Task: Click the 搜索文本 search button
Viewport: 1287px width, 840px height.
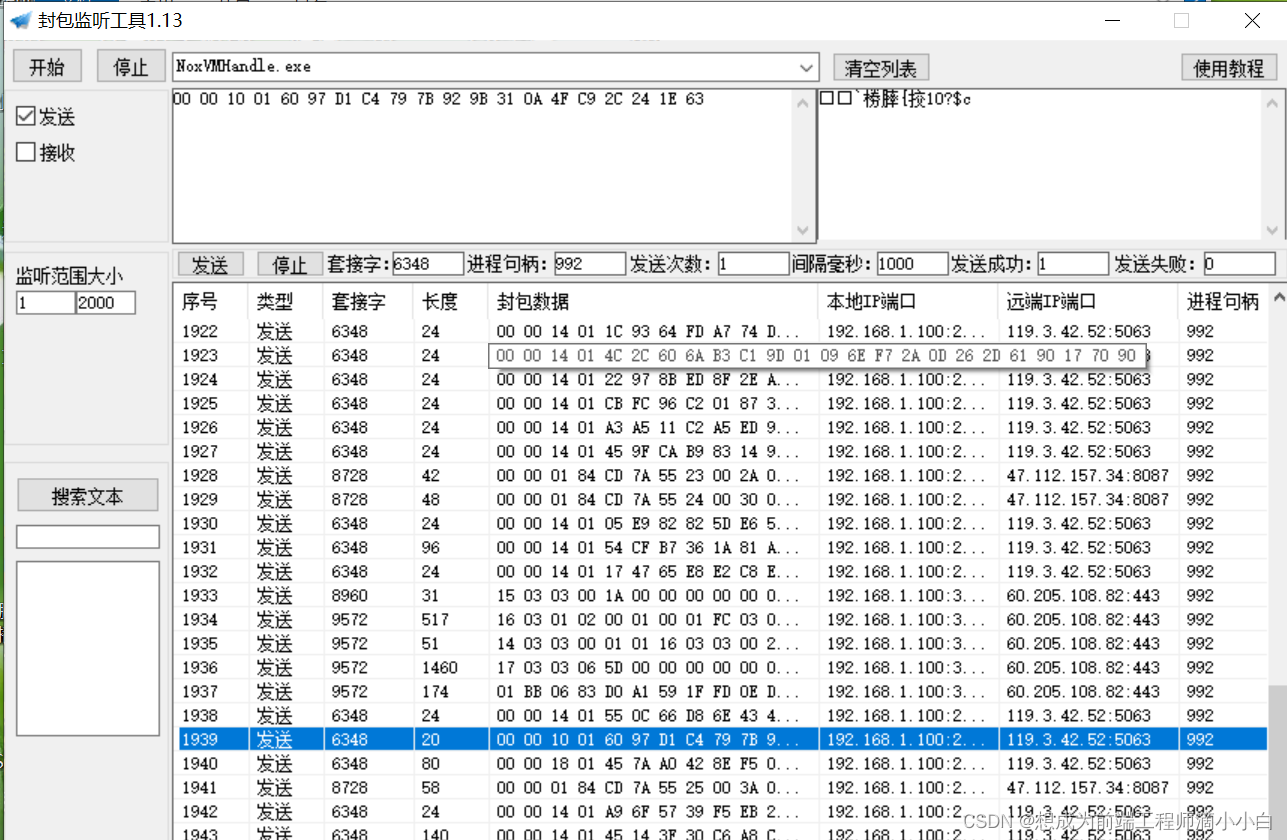Action: [87, 495]
